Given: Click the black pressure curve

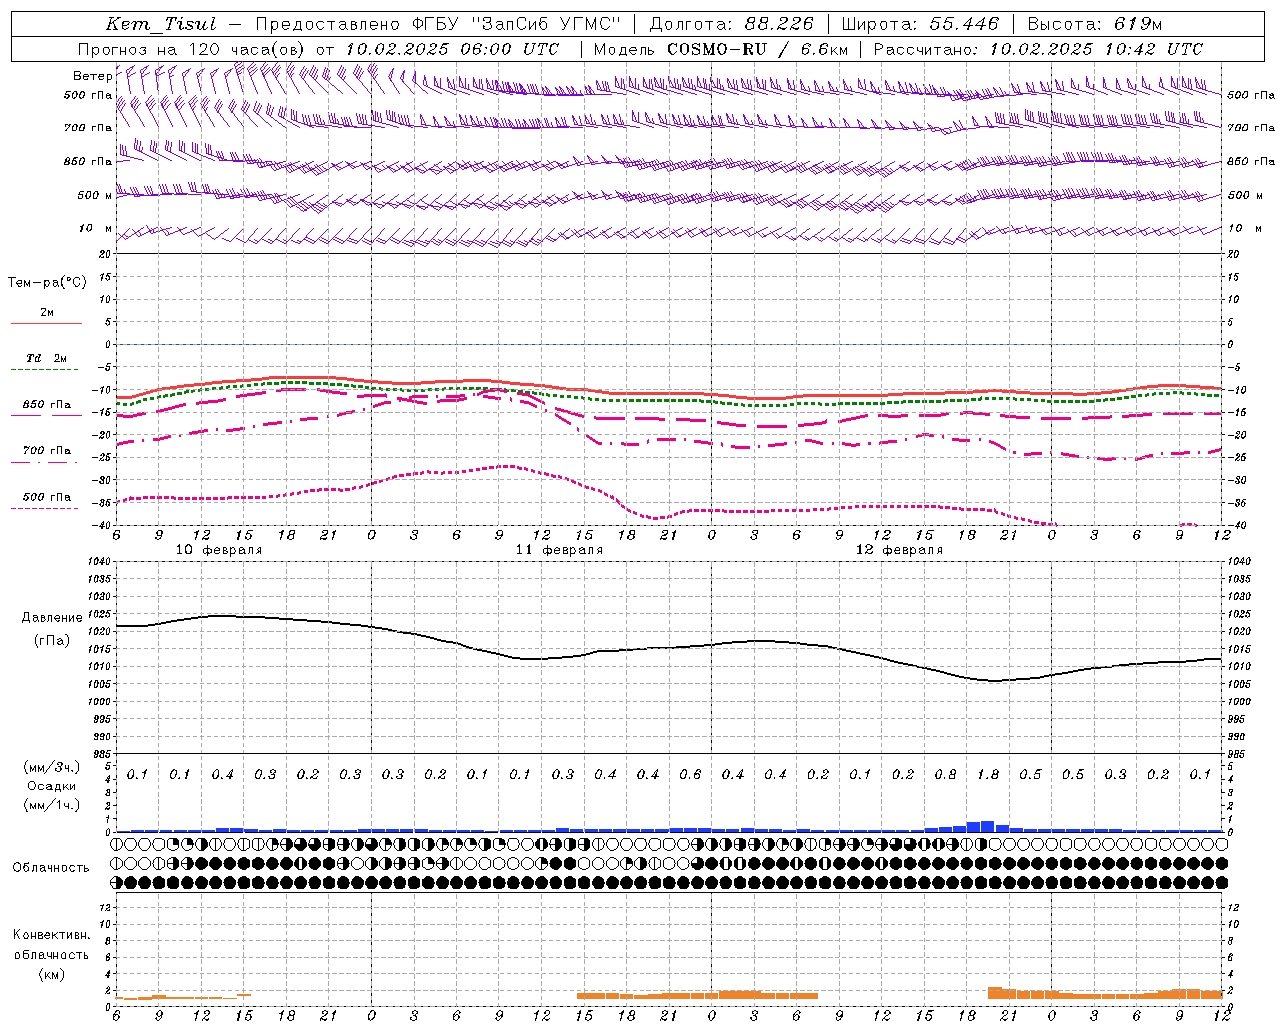Looking at the screenshot, I should tap(668, 647).
